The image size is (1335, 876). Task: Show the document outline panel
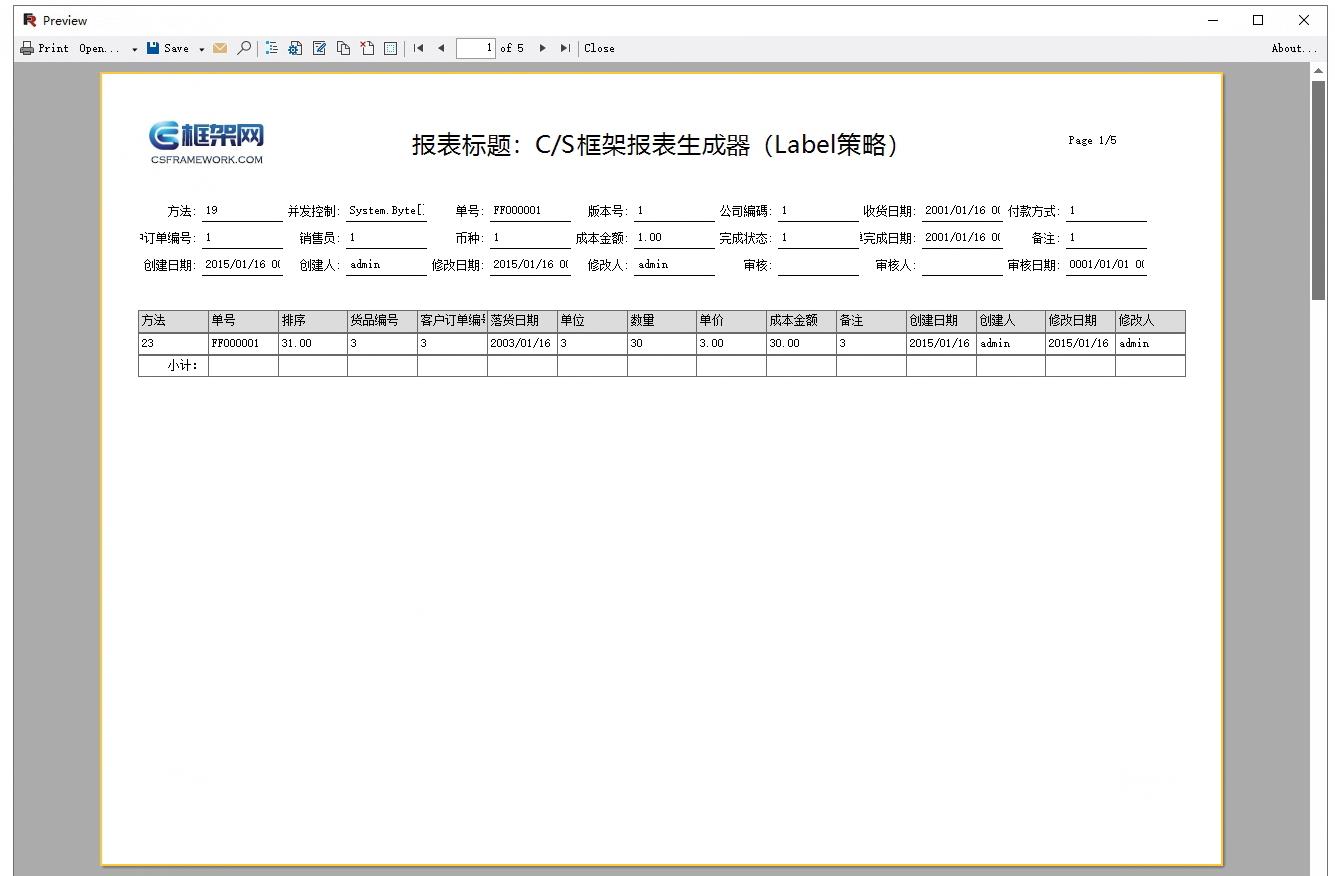(271, 48)
